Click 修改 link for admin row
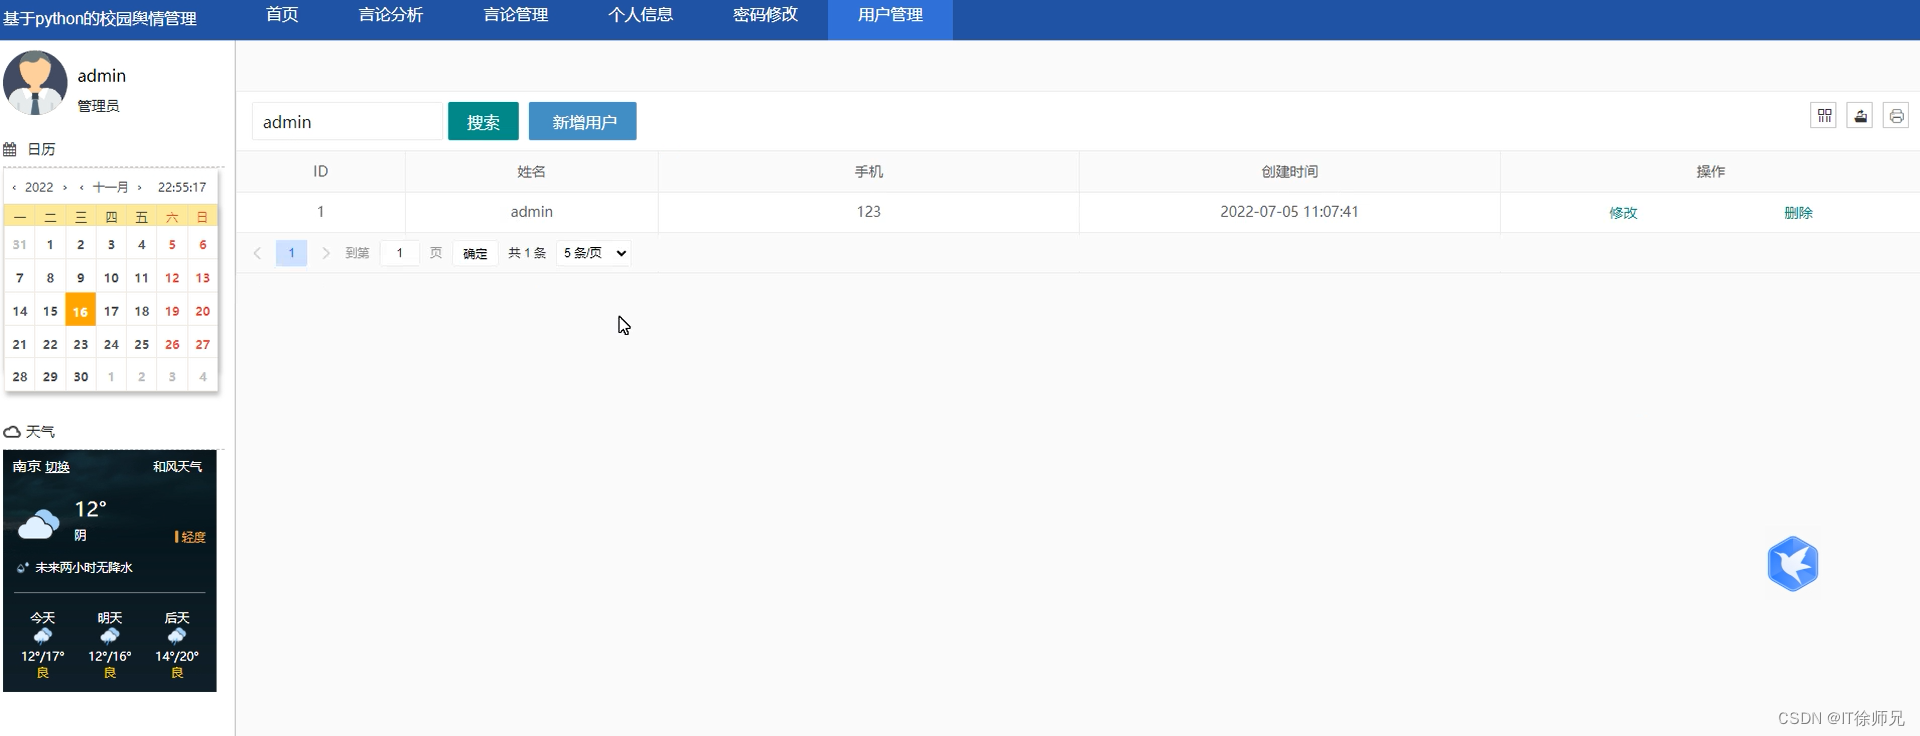The width and height of the screenshot is (1920, 736). (x=1623, y=213)
